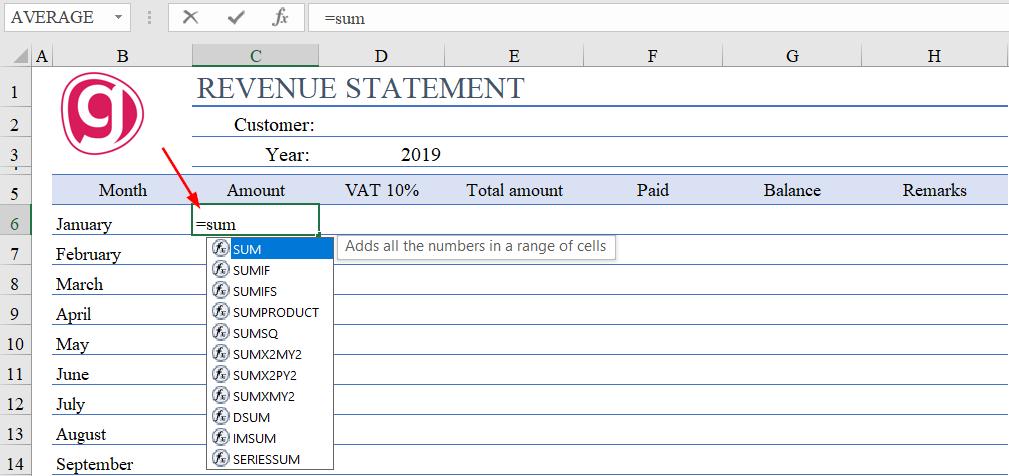Click the column C header
This screenshot has height=476, width=1009.
click(x=255, y=57)
